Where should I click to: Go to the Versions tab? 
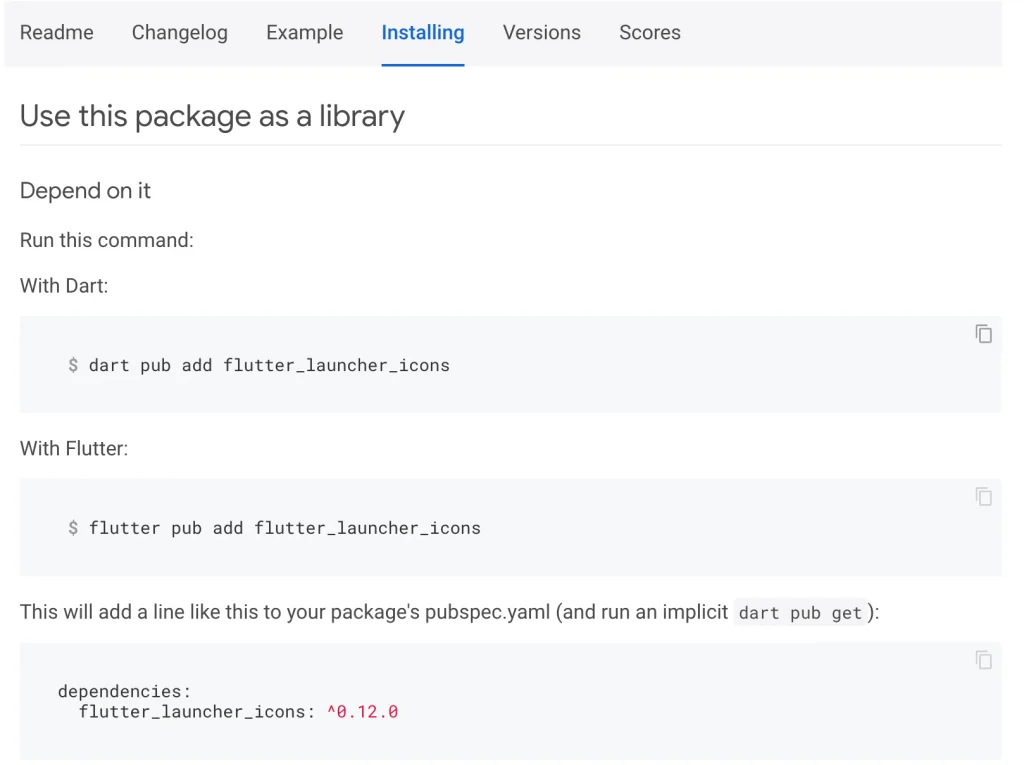(541, 32)
